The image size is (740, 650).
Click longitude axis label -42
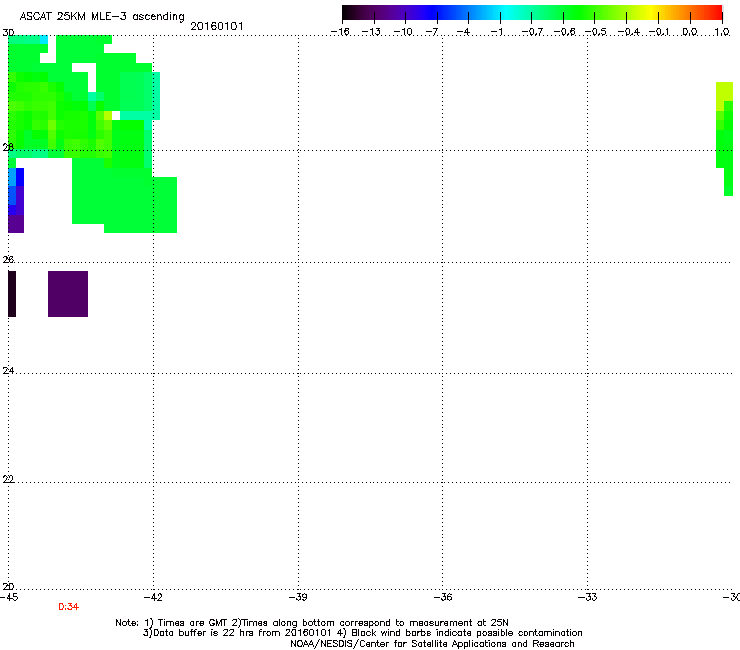pyautogui.click(x=153, y=597)
